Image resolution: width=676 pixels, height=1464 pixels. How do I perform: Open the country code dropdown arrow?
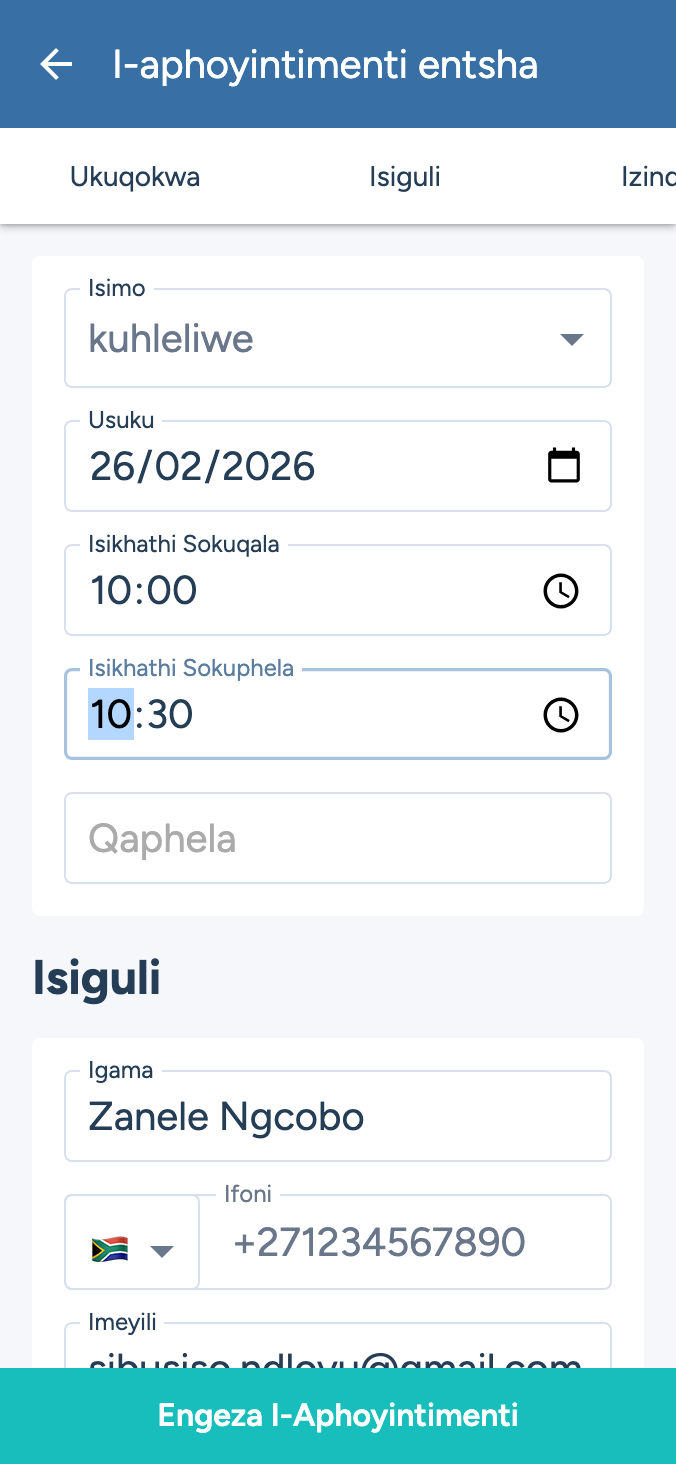coord(162,1250)
